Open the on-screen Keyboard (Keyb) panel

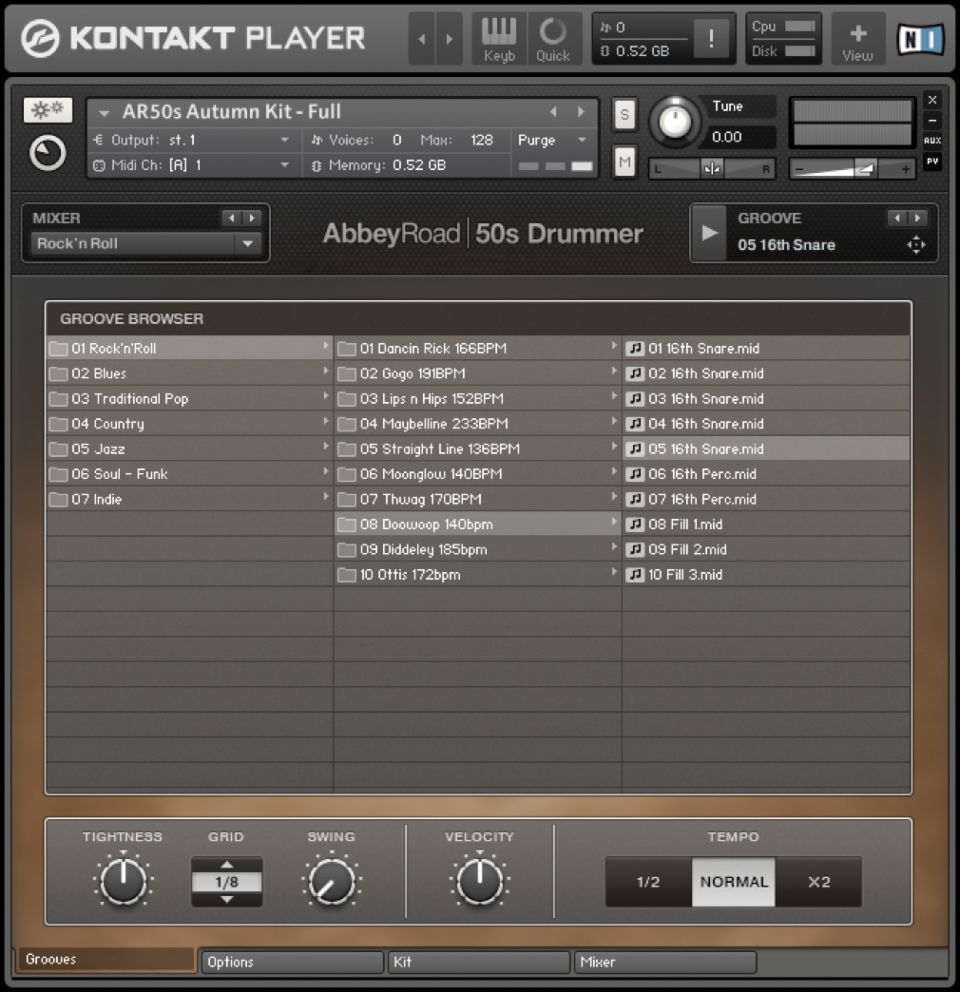coord(498,39)
